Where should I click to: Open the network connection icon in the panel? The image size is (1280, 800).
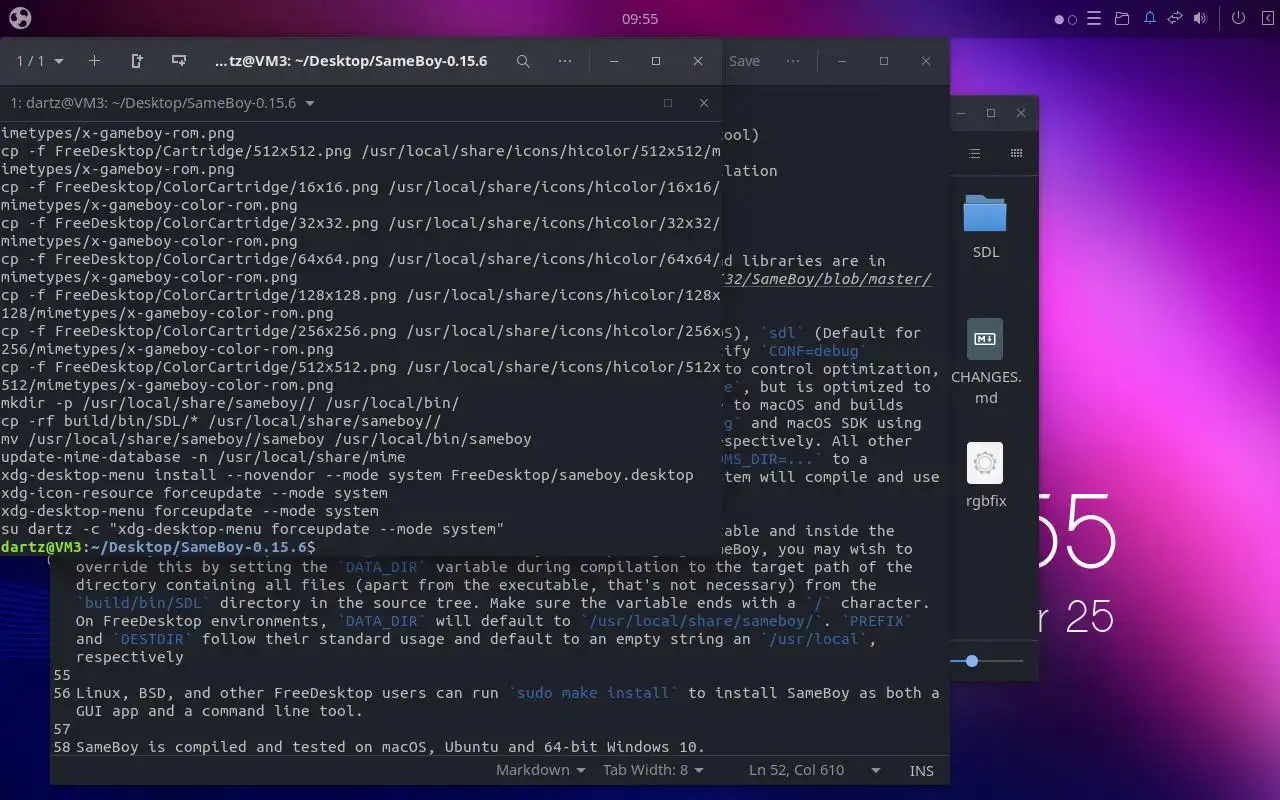1175,18
